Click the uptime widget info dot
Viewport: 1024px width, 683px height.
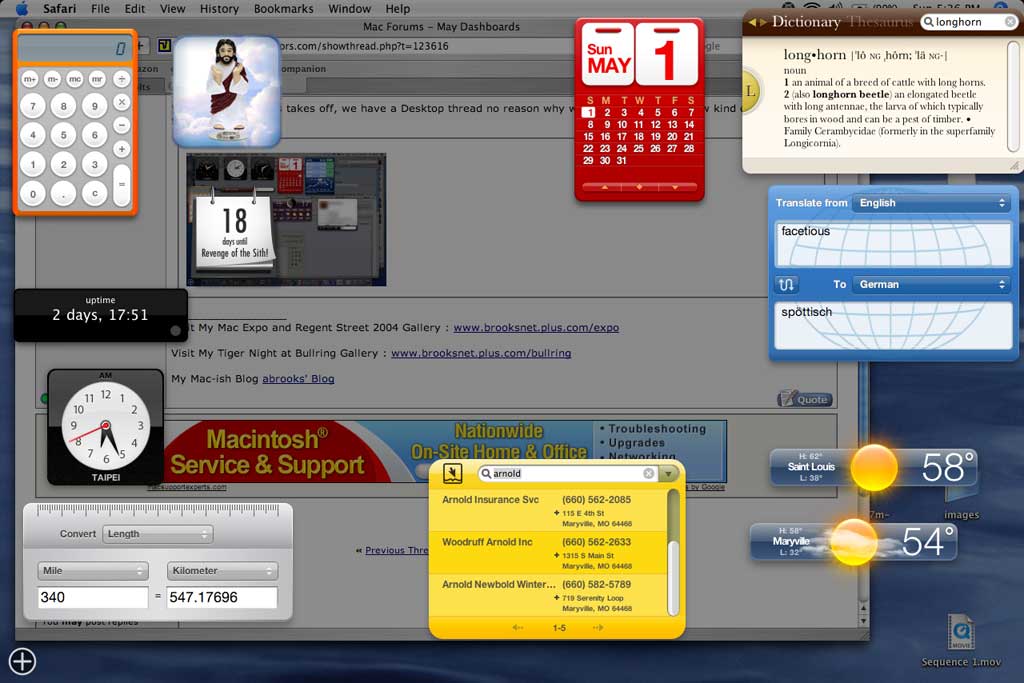175,330
